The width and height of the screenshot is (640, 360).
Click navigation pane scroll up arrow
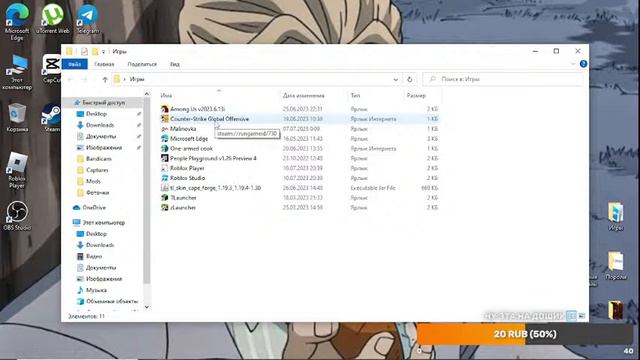click(x=147, y=94)
